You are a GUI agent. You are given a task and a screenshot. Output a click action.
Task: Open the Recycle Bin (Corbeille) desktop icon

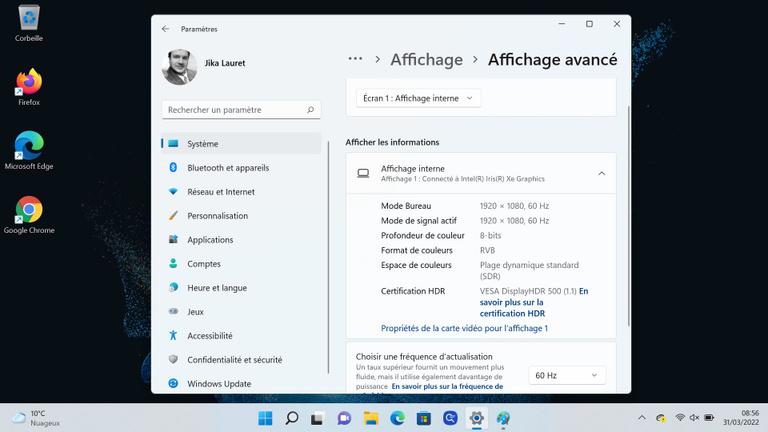[x=29, y=23]
